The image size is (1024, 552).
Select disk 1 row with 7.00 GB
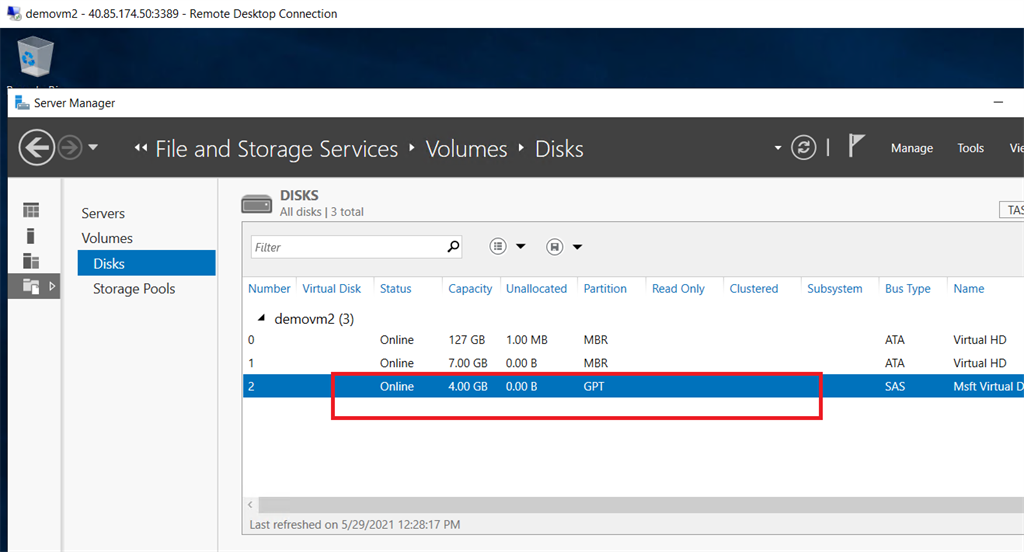633,363
